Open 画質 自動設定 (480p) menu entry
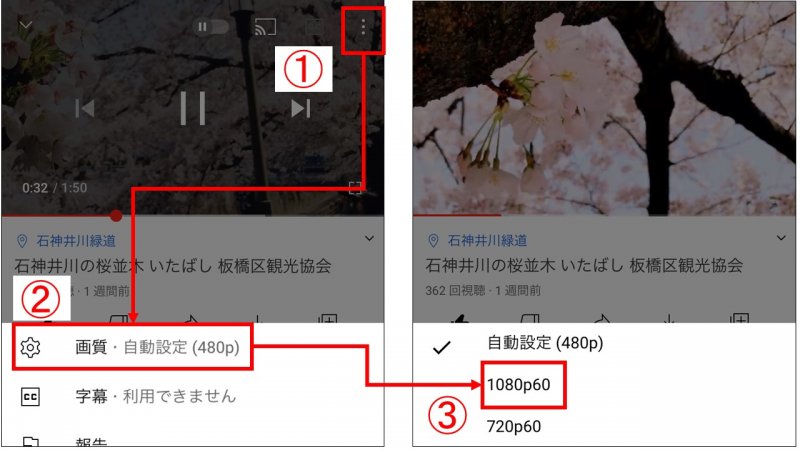 point(133,347)
